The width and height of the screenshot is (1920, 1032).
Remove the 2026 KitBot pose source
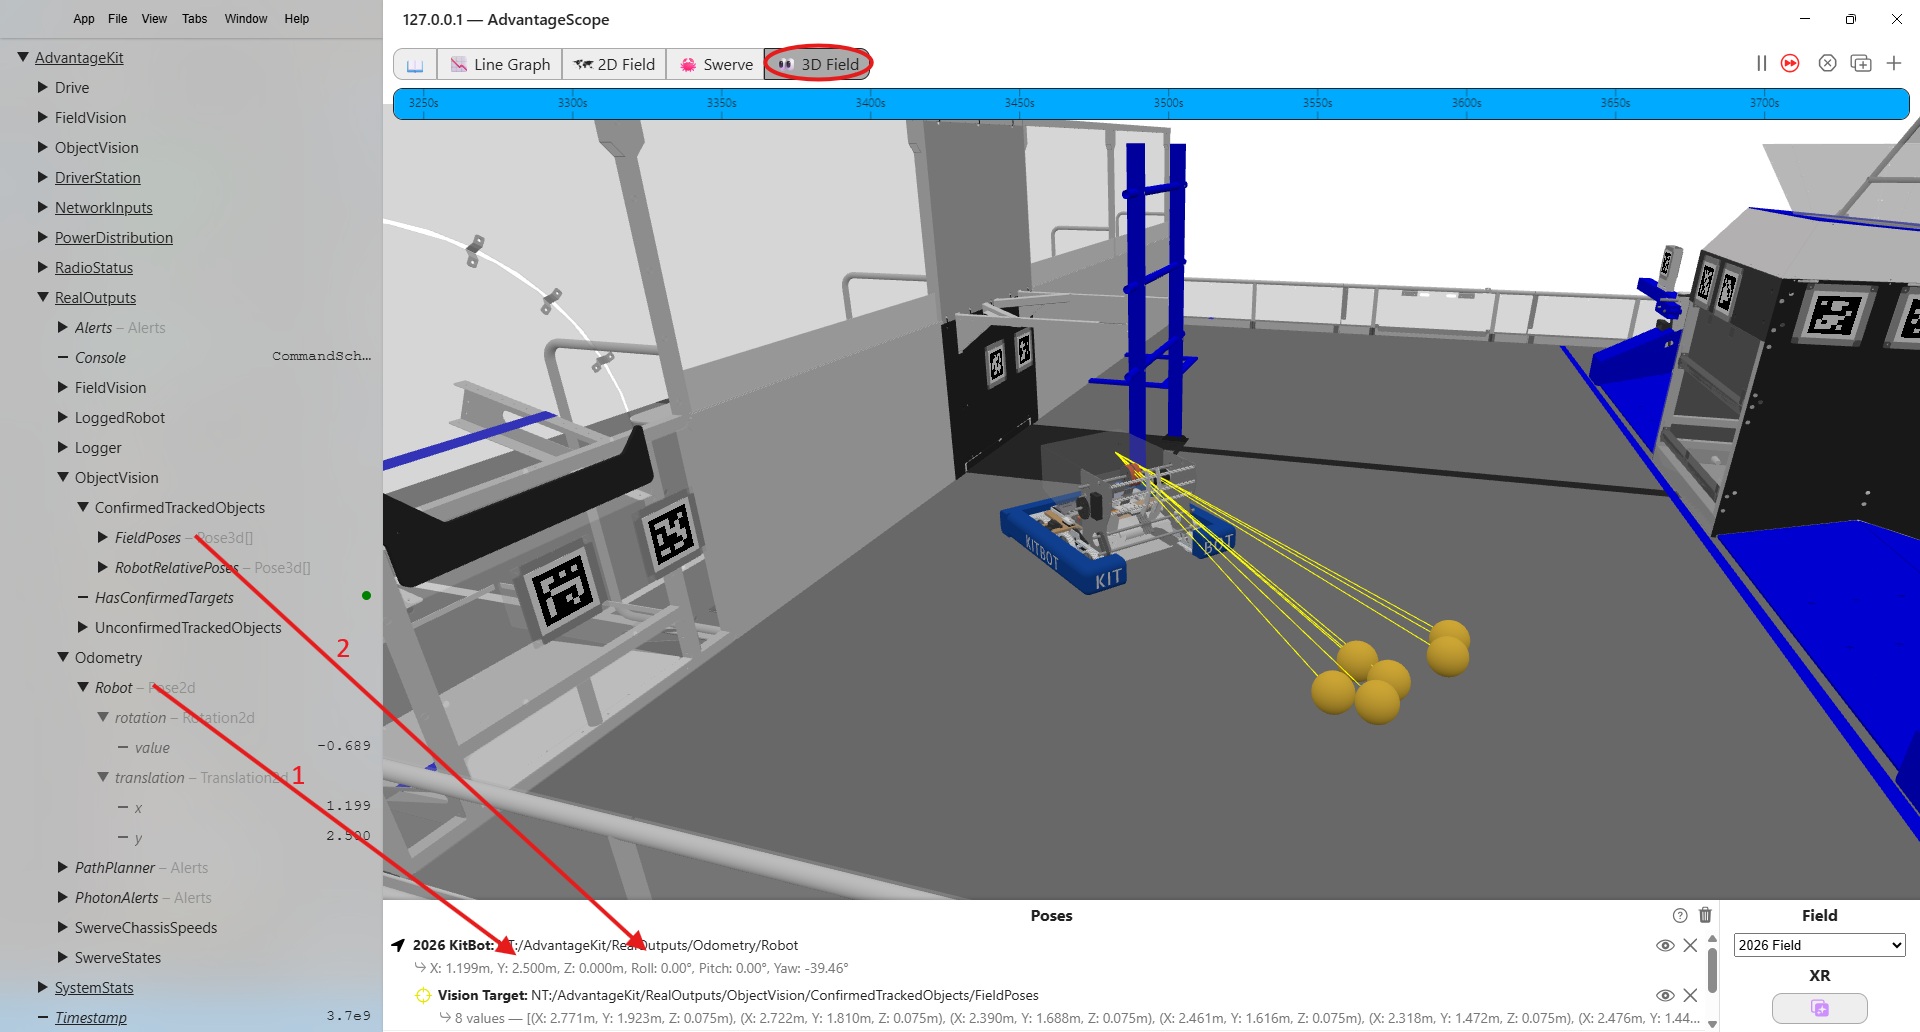[x=1690, y=945]
